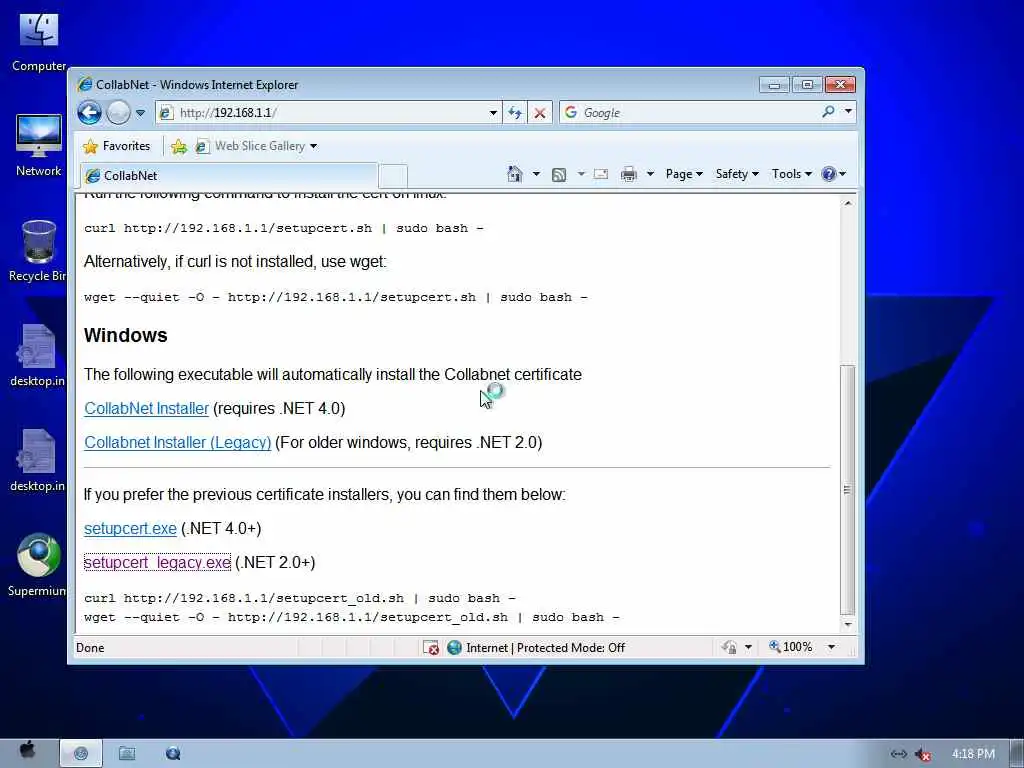Expand the Print dropdown arrow
The width and height of the screenshot is (1024, 768).
point(650,174)
